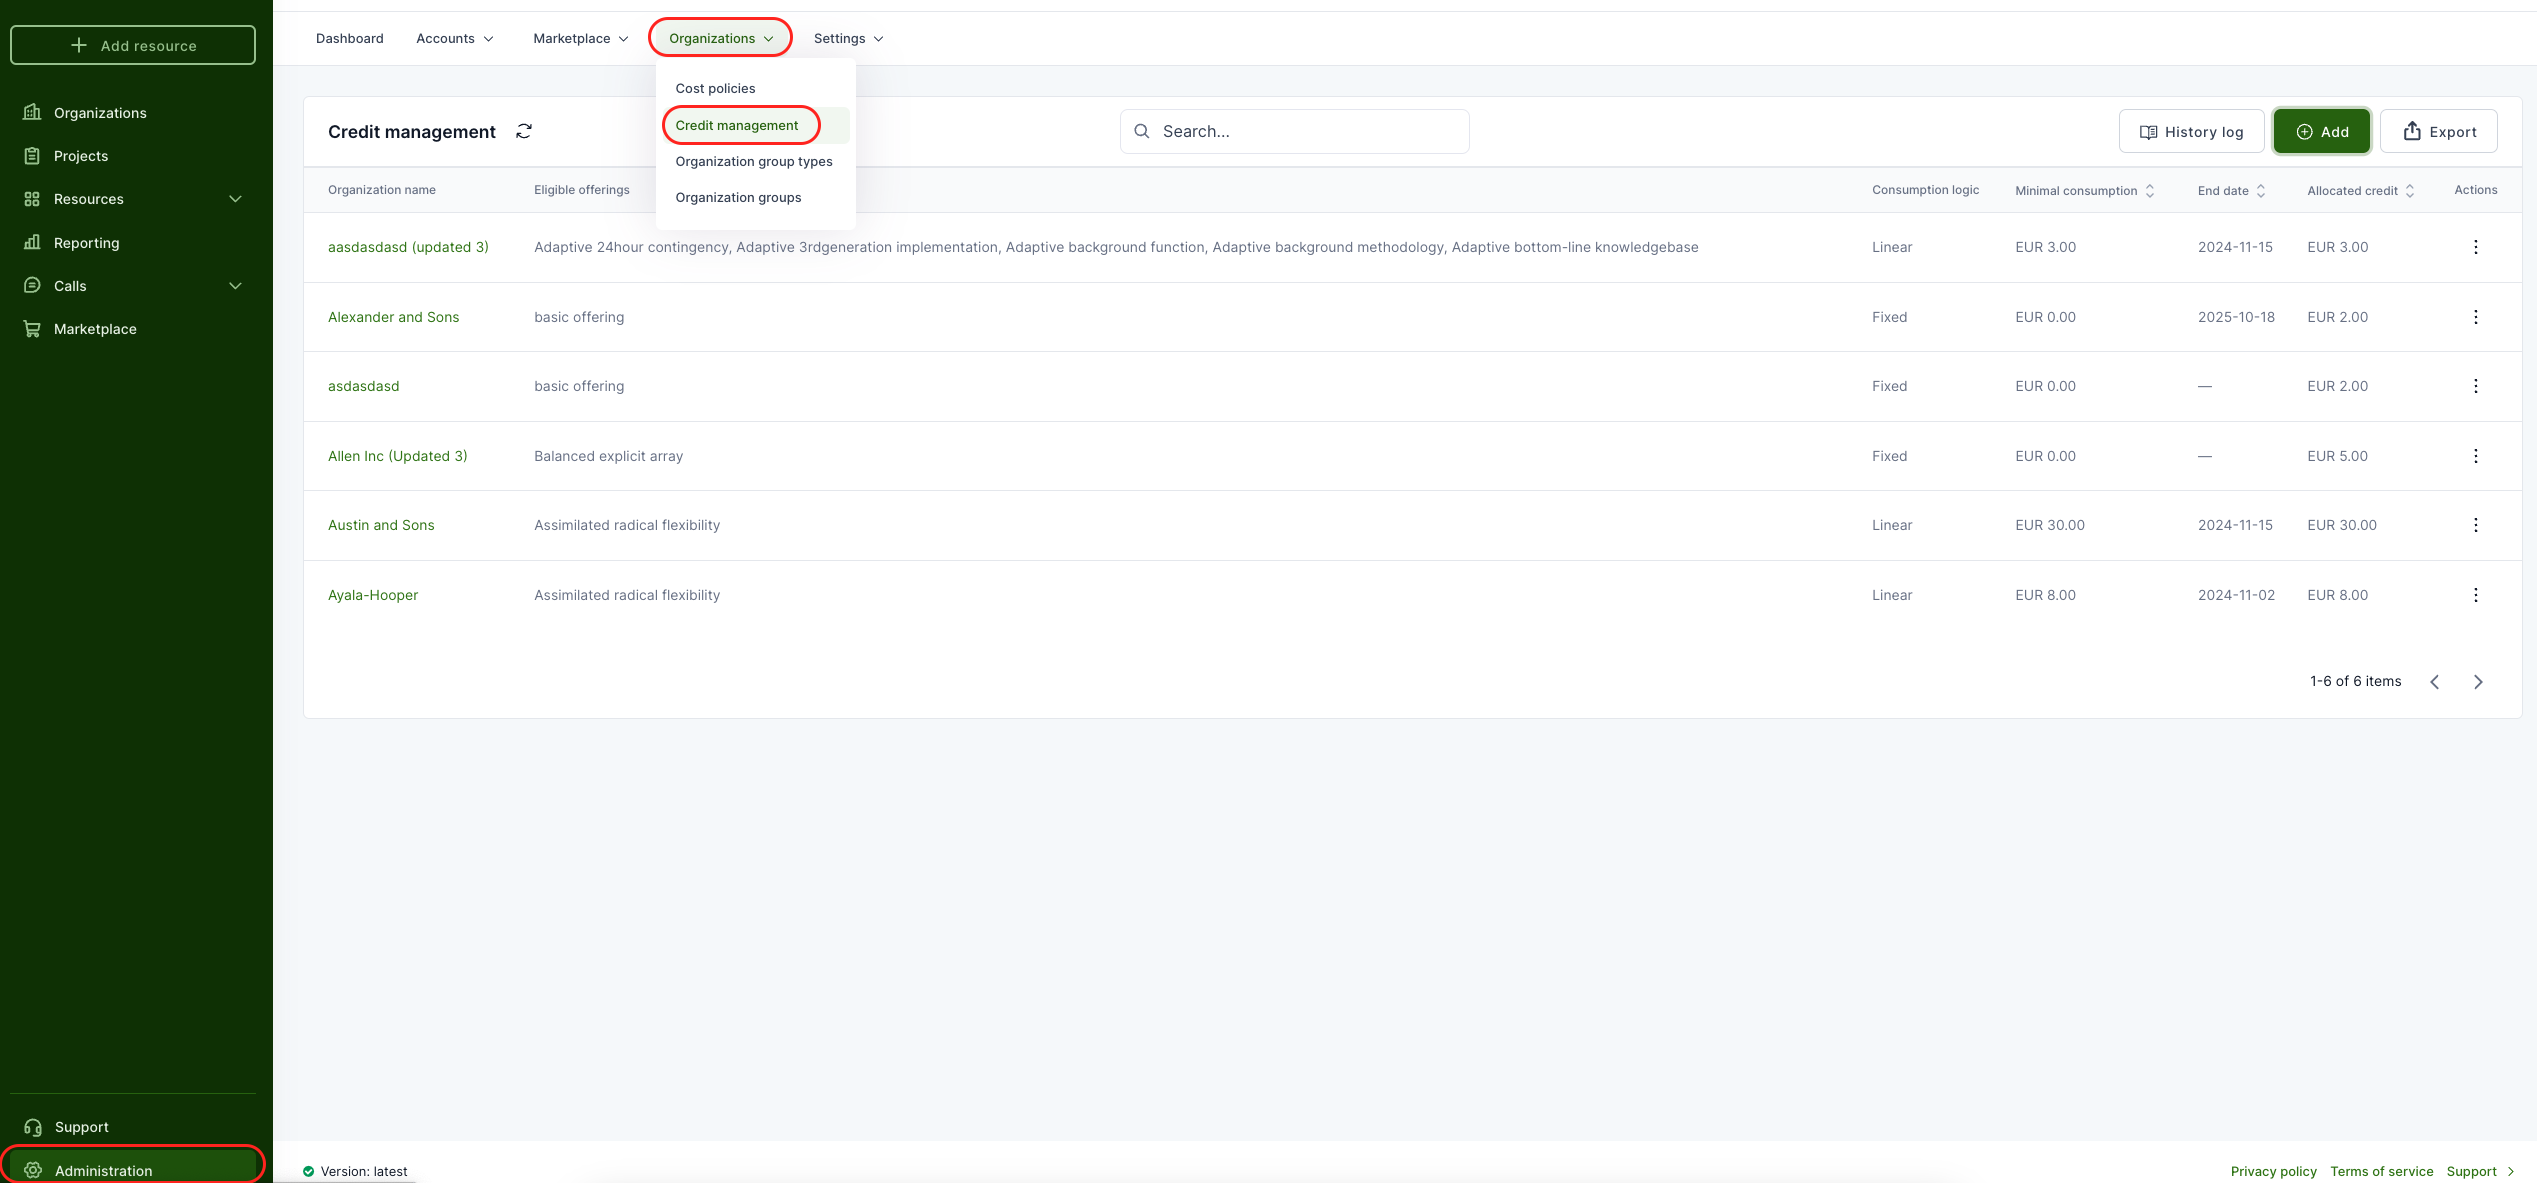This screenshot has height=1183, width=2537.
Task: Go to previous page of results
Action: 2434,682
